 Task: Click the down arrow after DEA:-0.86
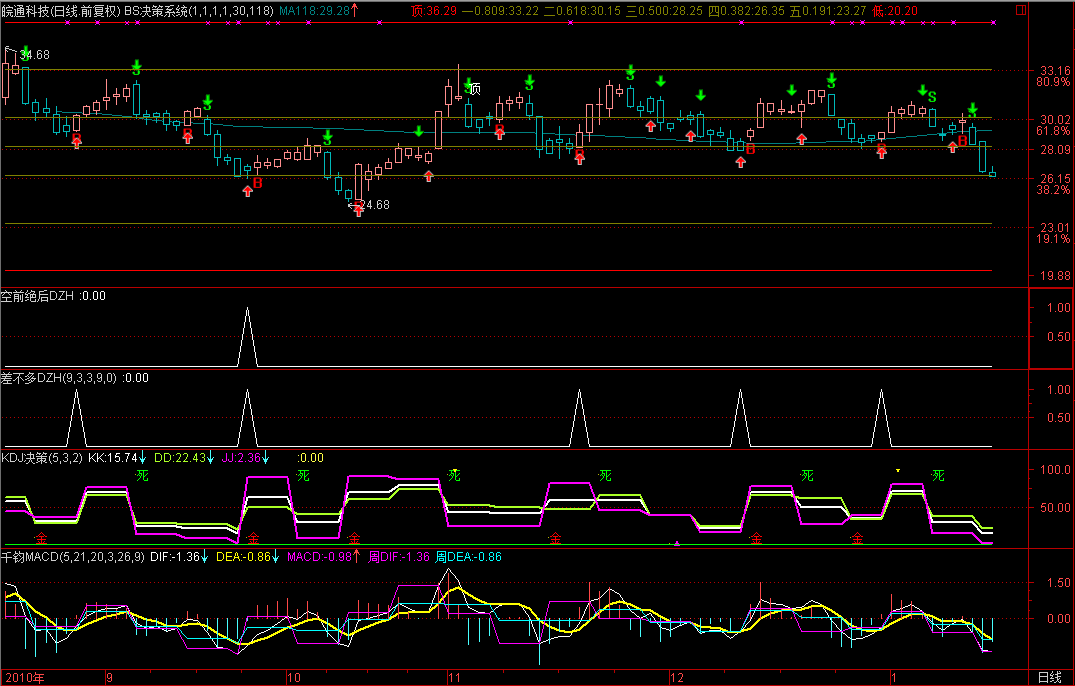pos(276,556)
